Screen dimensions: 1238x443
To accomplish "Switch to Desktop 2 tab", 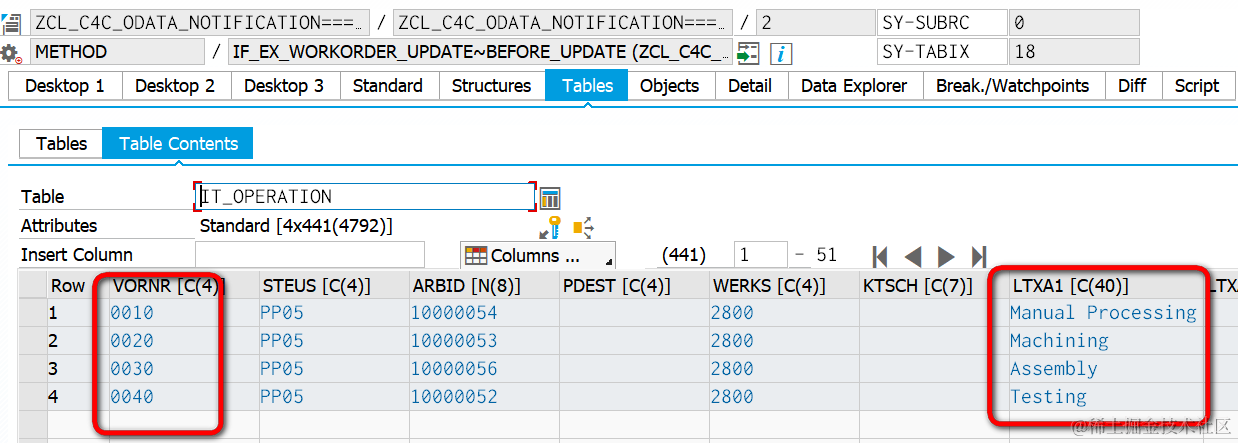I will click(x=175, y=86).
